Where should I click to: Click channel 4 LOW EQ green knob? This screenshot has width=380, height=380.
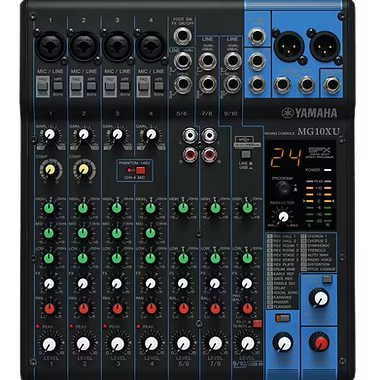pyautogui.click(x=150, y=258)
